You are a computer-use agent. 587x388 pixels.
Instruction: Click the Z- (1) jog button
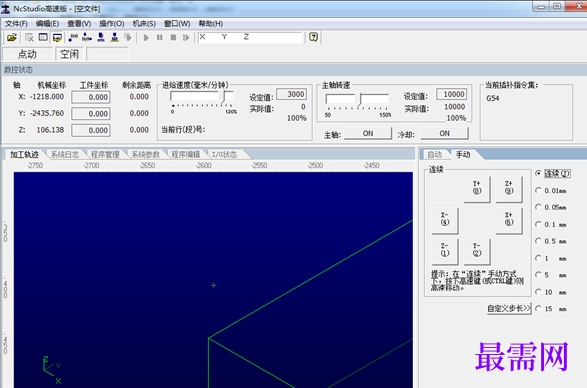pos(445,252)
